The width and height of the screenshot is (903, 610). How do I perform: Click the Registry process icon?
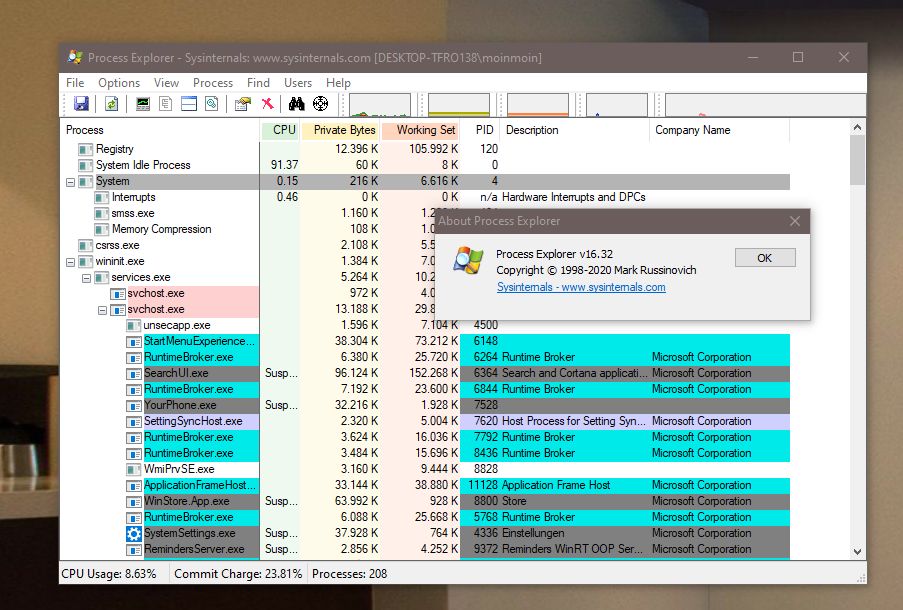(85, 149)
